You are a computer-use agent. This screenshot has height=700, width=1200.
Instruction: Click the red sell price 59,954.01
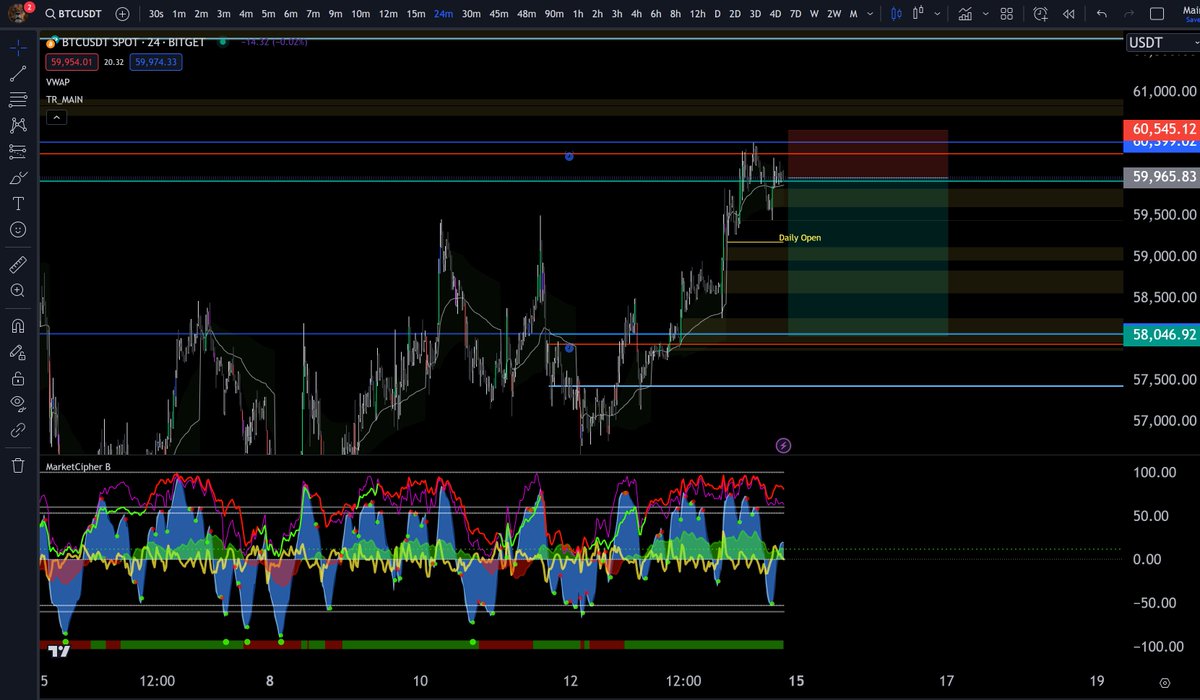pyautogui.click(x=72, y=62)
